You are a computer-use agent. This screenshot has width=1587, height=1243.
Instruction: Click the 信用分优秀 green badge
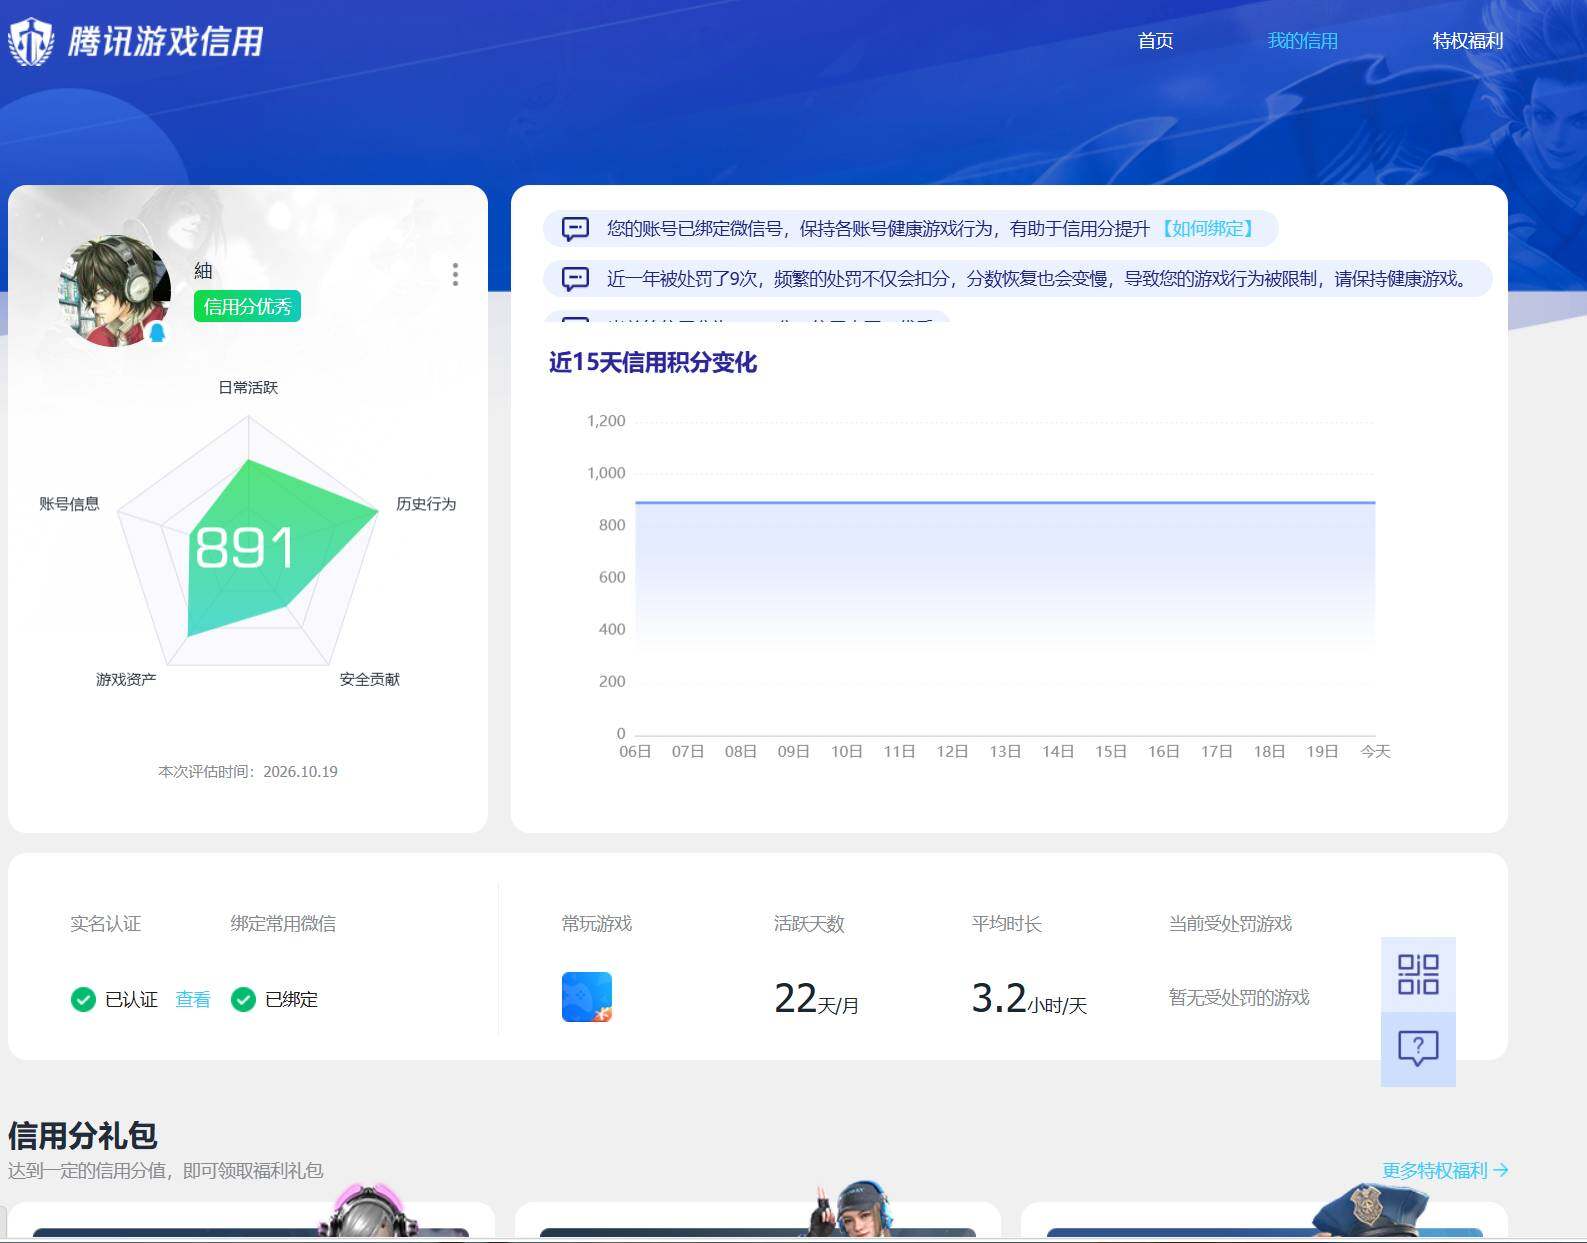pyautogui.click(x=247, y=306)
